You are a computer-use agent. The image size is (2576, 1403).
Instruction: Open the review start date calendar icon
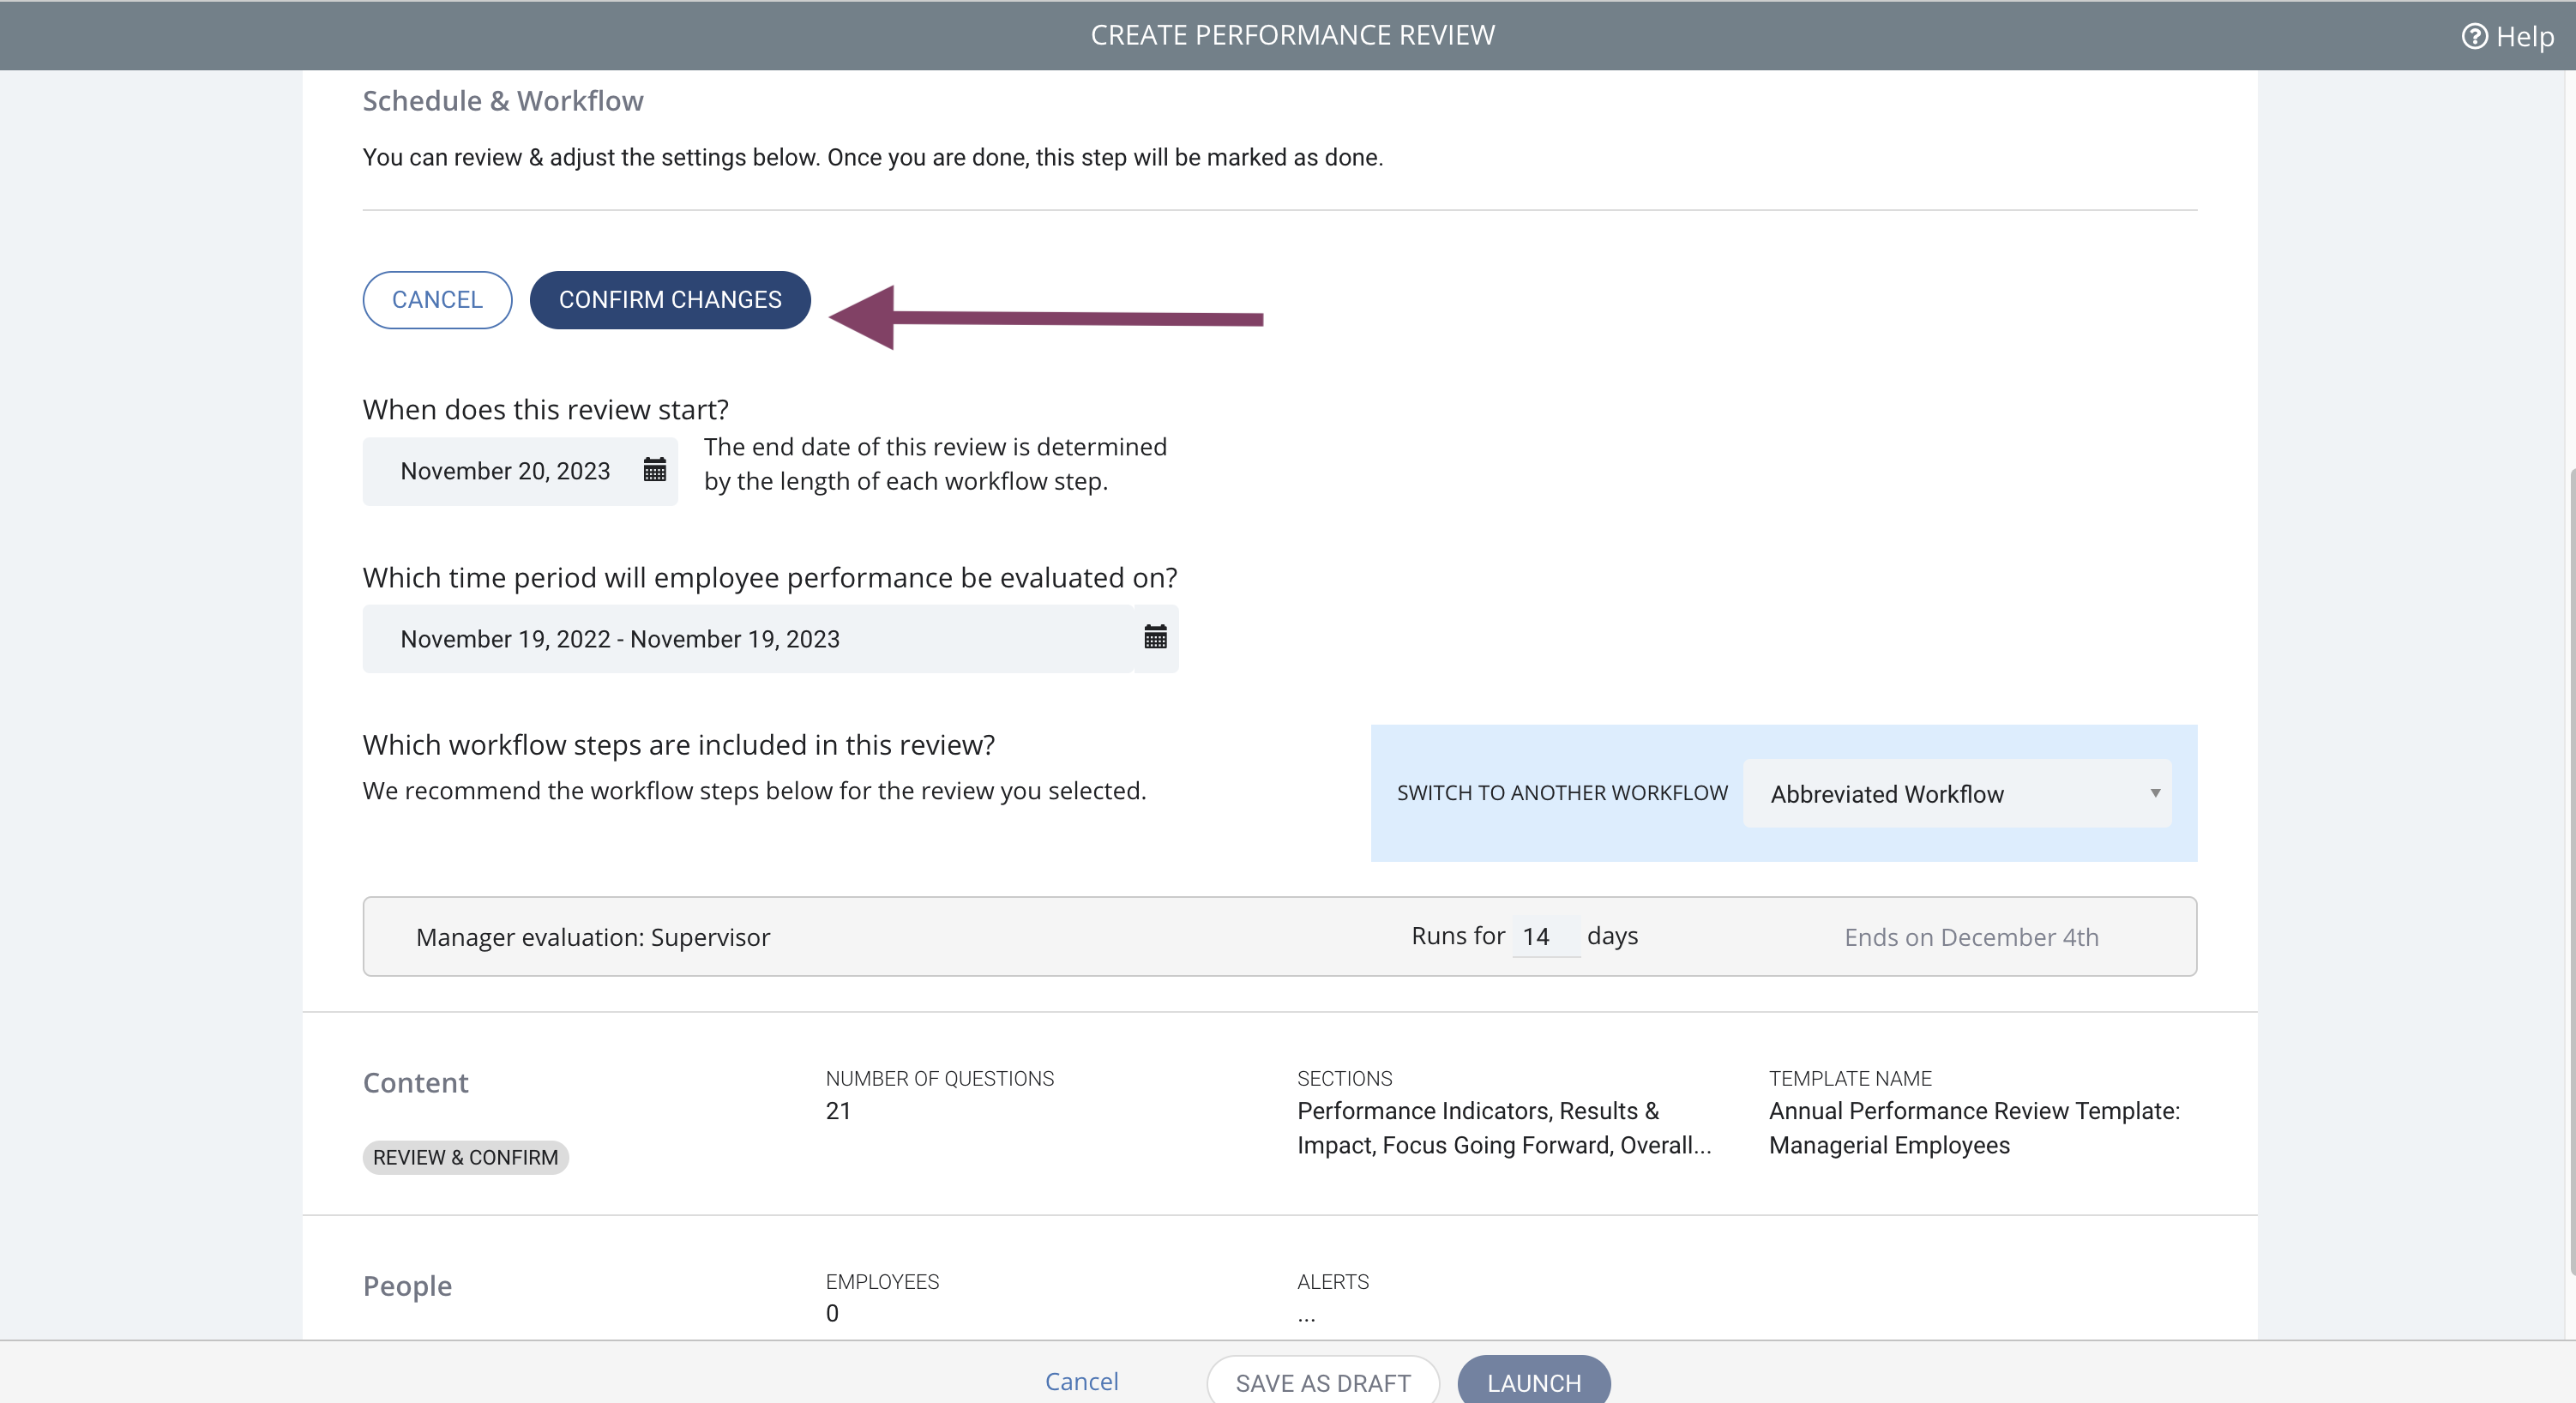tap(655, 470)
